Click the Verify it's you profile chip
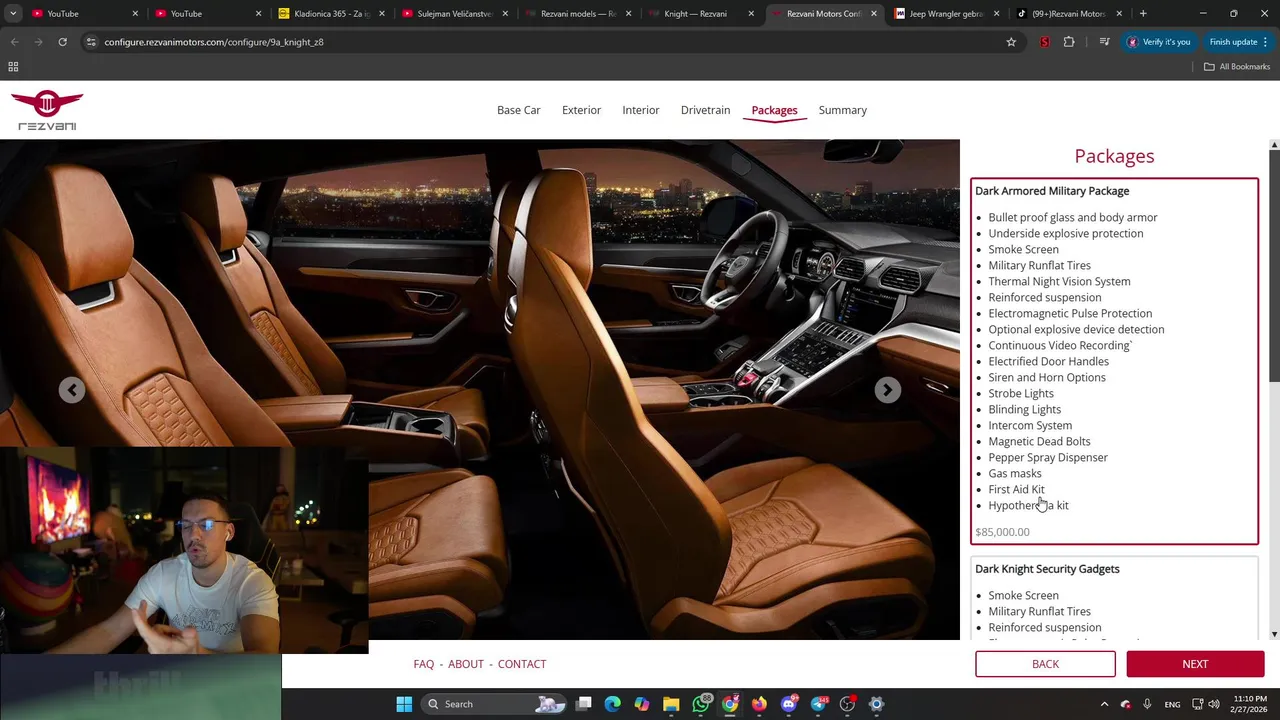The image size is (1280, 720). tap(1159, 42)
